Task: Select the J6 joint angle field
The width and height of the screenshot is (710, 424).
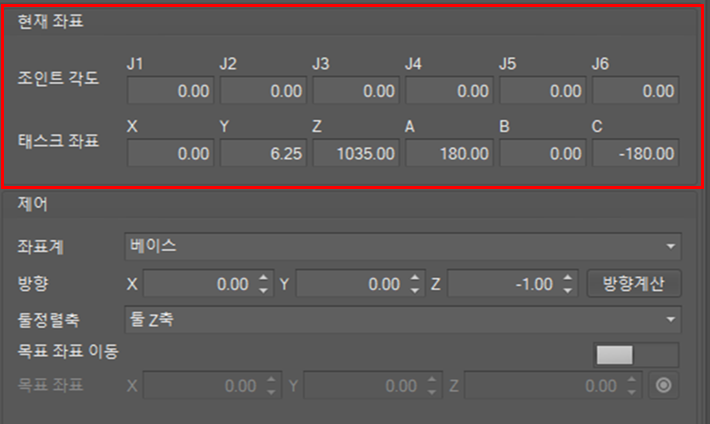Action: 635,91
